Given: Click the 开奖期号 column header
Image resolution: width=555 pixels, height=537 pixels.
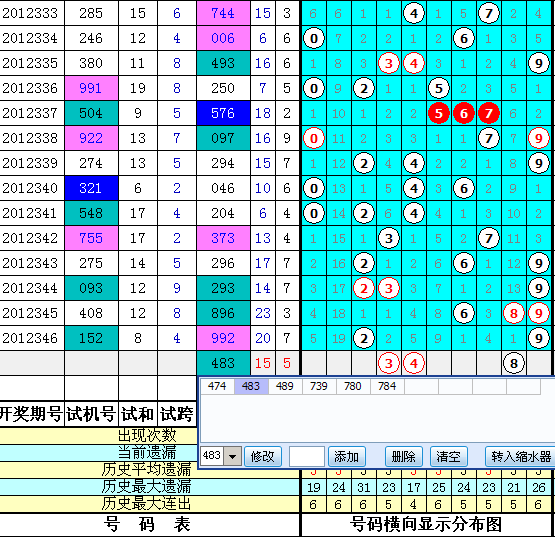Looking at the screenshot, I should click(x=31, y=413).
